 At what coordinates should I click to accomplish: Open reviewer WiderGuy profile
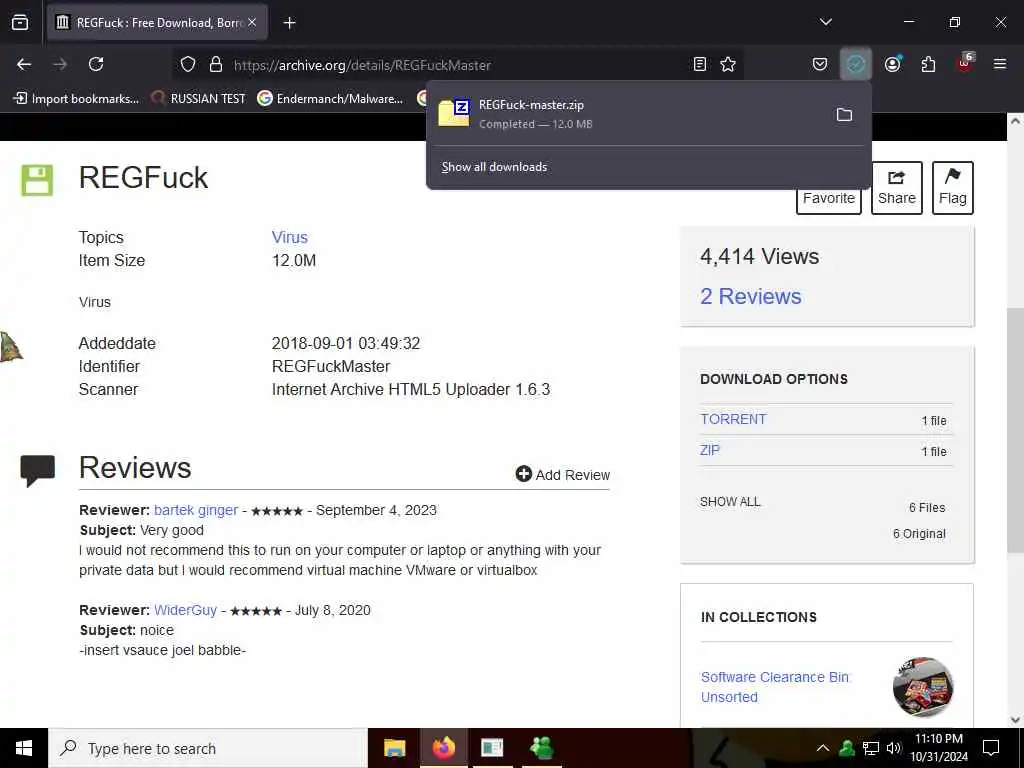(x=185, y=610)
